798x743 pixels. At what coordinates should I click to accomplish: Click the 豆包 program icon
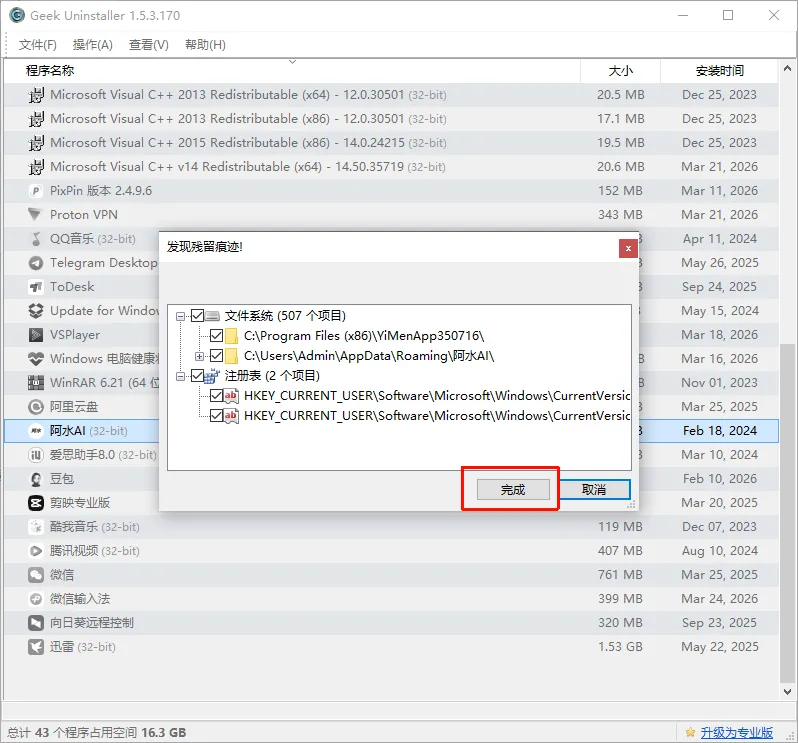(x=36, y=479)
